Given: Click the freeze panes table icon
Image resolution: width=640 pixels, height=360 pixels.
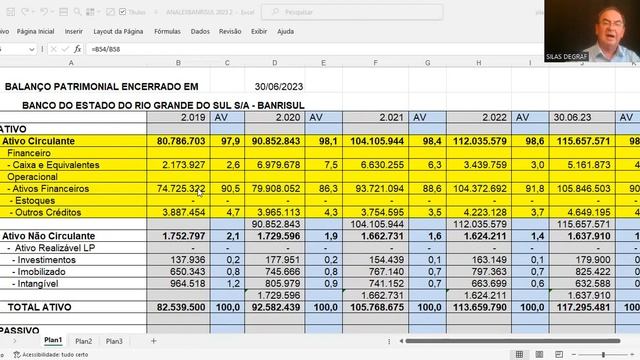Looking at the screenshot, I should (63, 12).
